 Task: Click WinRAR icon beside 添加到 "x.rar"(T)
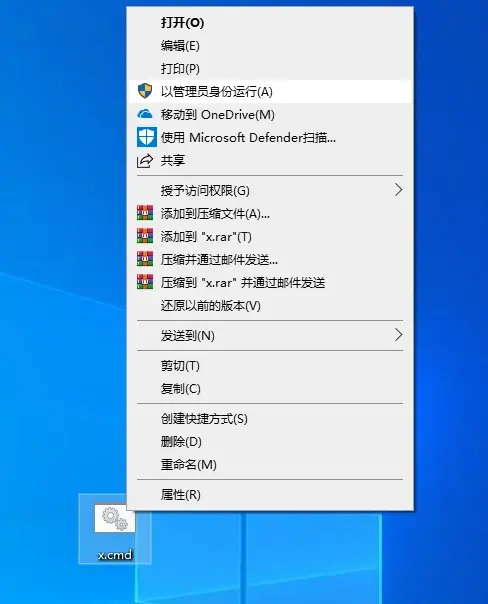tap(145, 236)
